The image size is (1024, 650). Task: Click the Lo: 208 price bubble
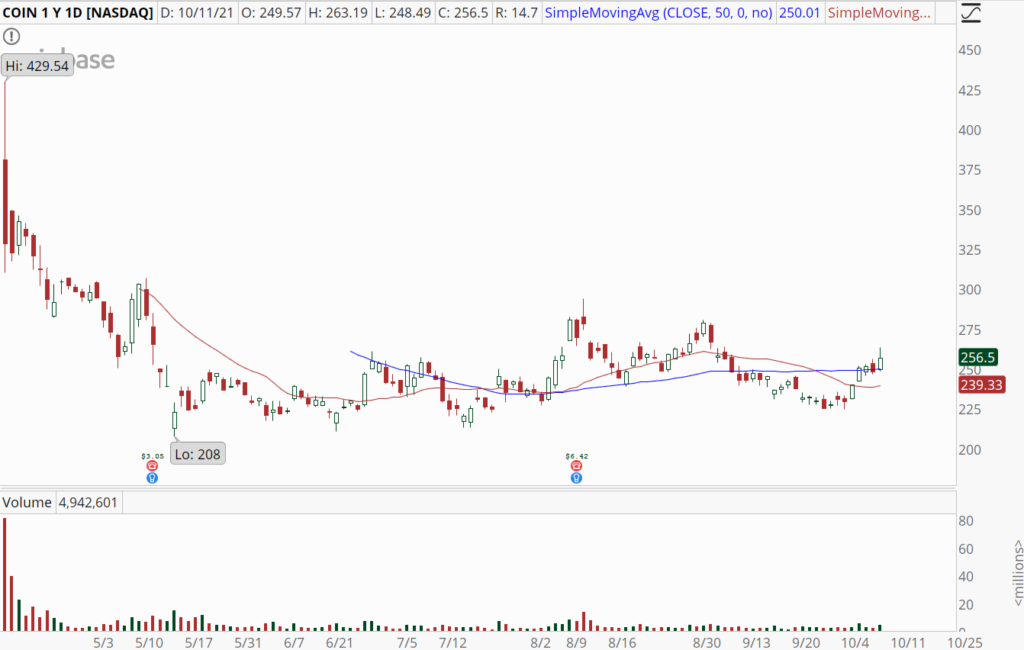[x=198, y=454]
